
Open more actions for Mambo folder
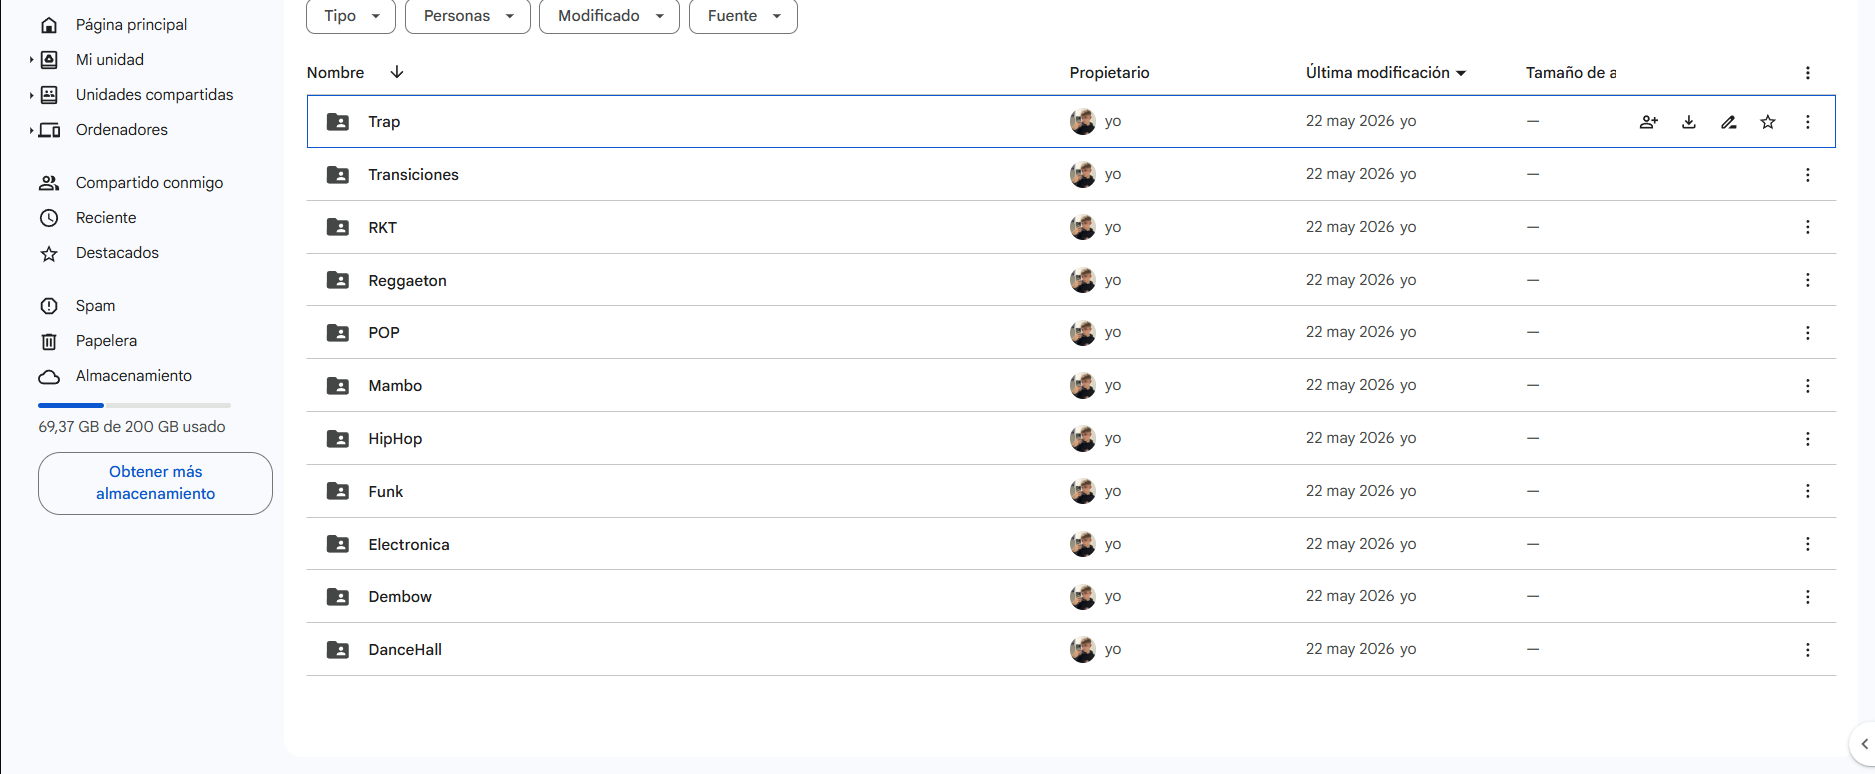click(1808, 386)
